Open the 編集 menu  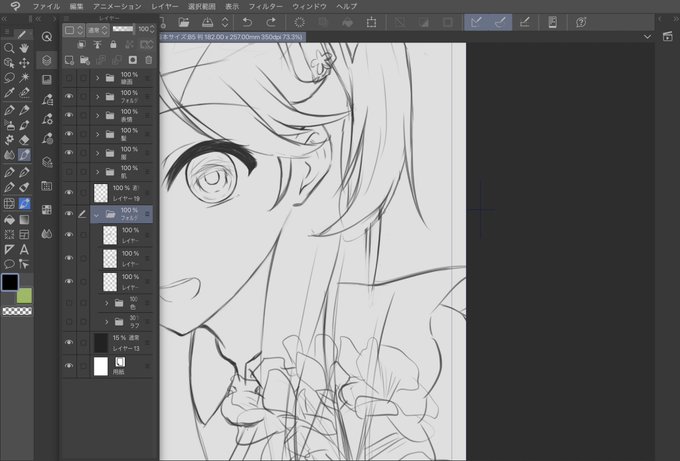click(x=76, y=7)
